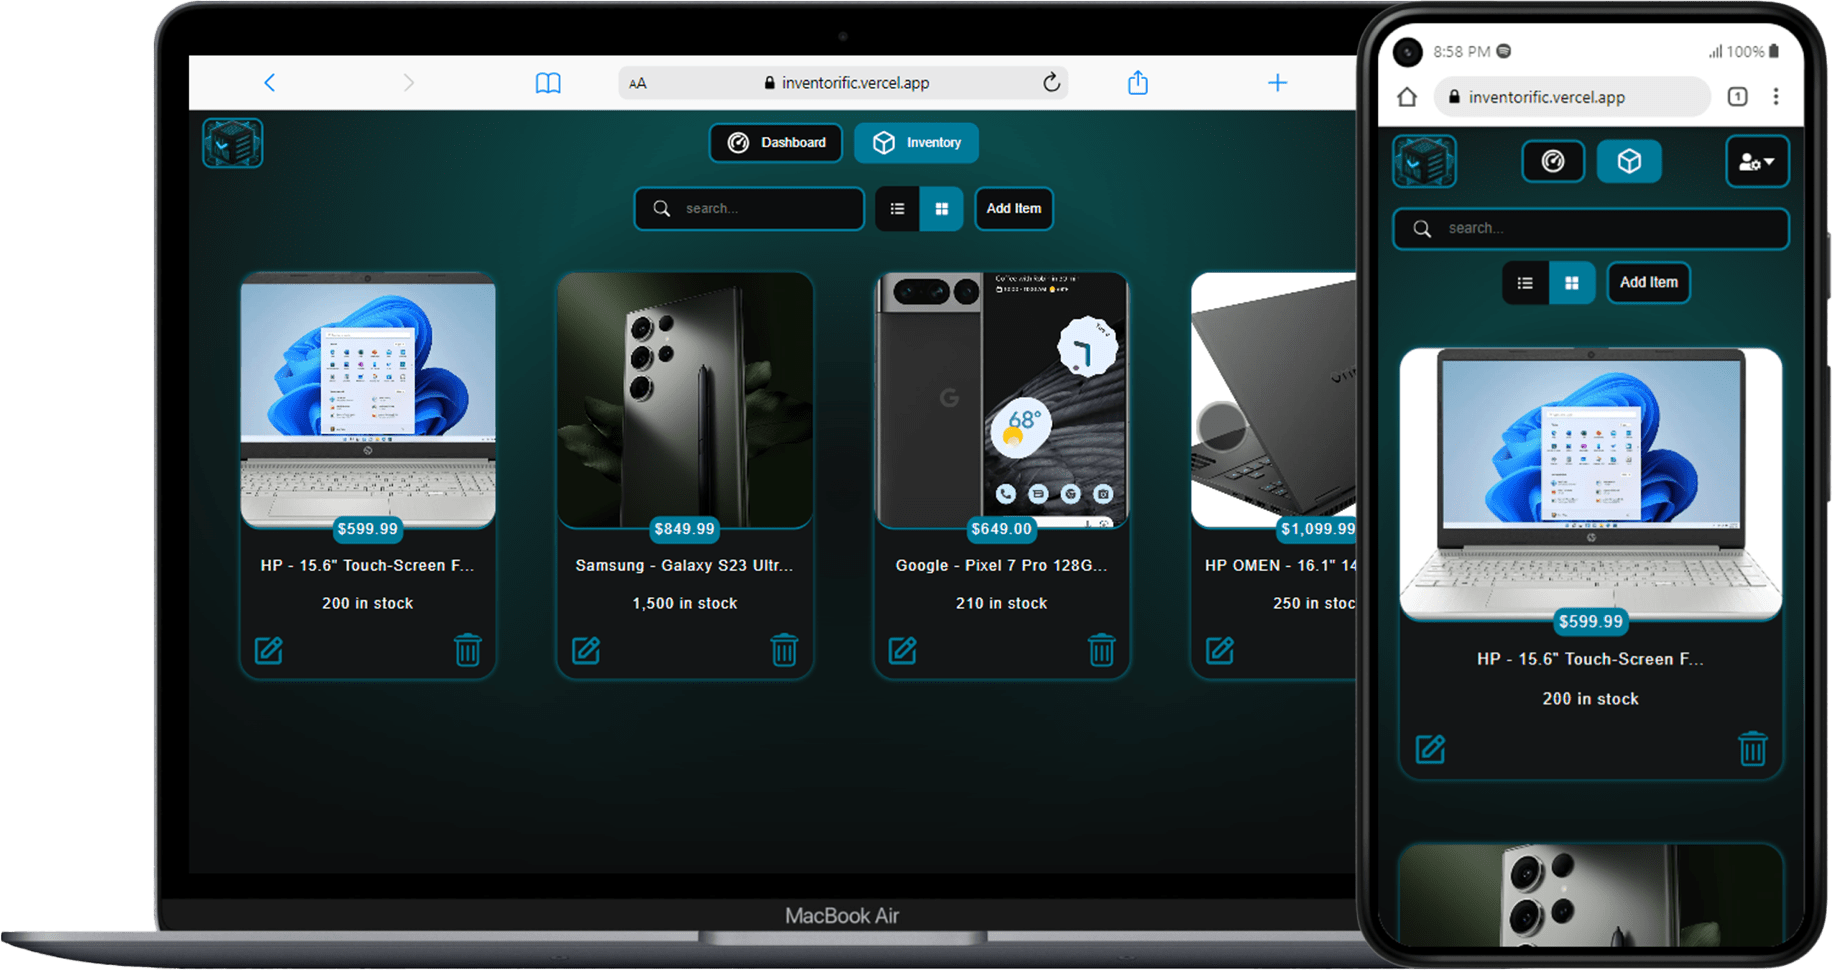Tap the Inventorific logo on phone
1832x970 pixels.
1425,162
